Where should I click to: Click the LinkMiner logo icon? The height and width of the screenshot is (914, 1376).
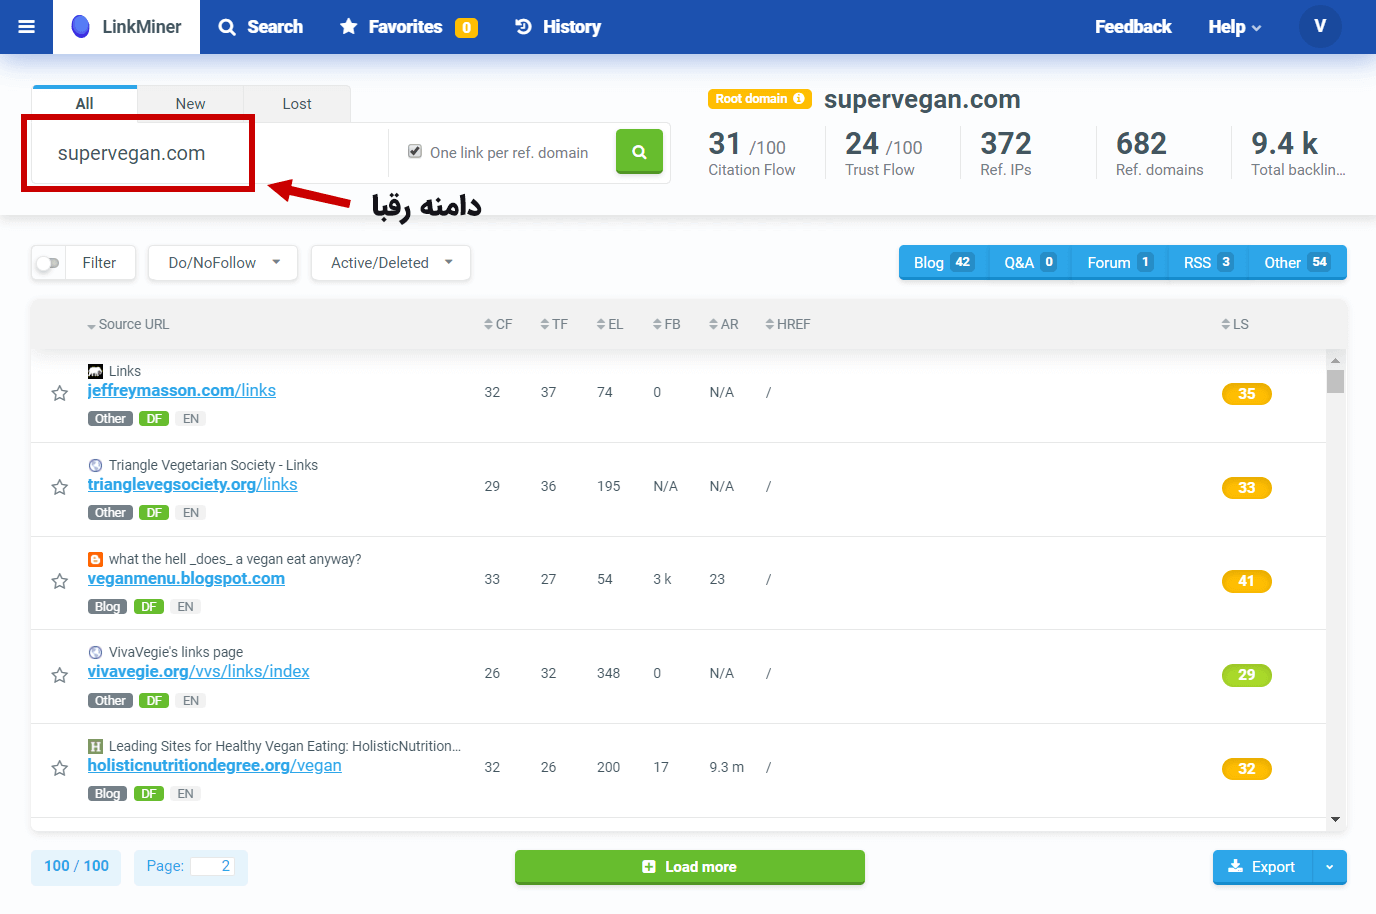point(80,27)
